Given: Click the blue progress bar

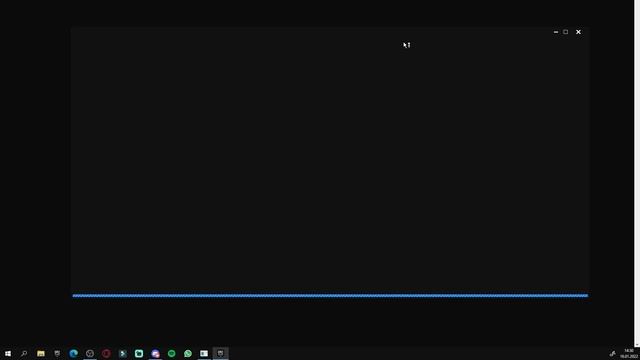Looking at the screenshot, I should 330,296.
